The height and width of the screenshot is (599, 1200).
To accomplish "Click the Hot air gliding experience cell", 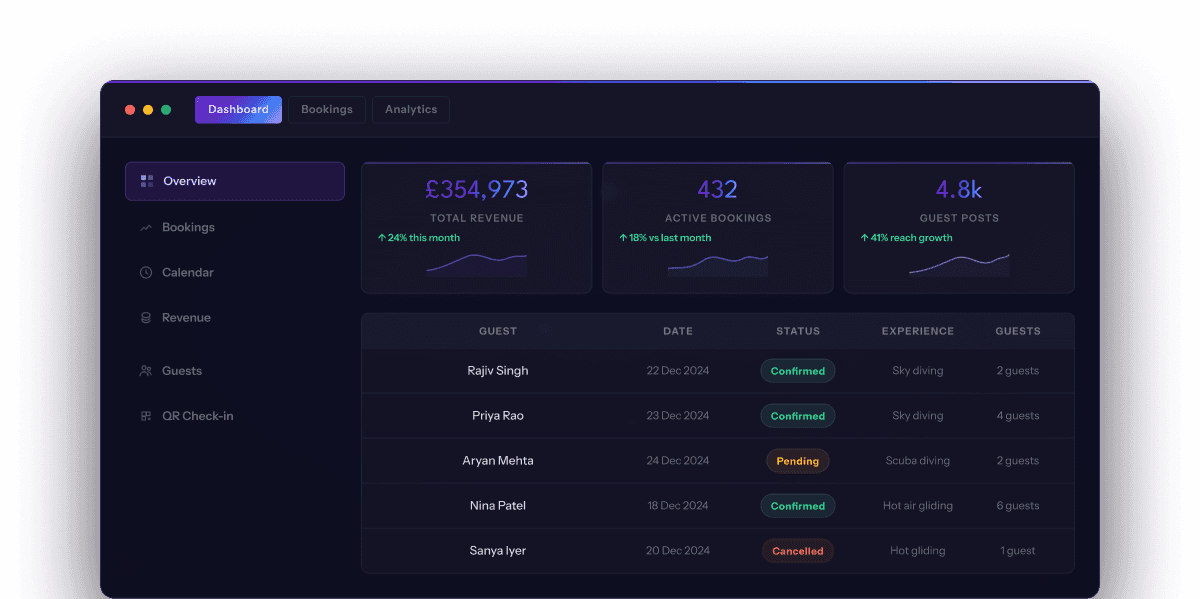I will (918, 506).
